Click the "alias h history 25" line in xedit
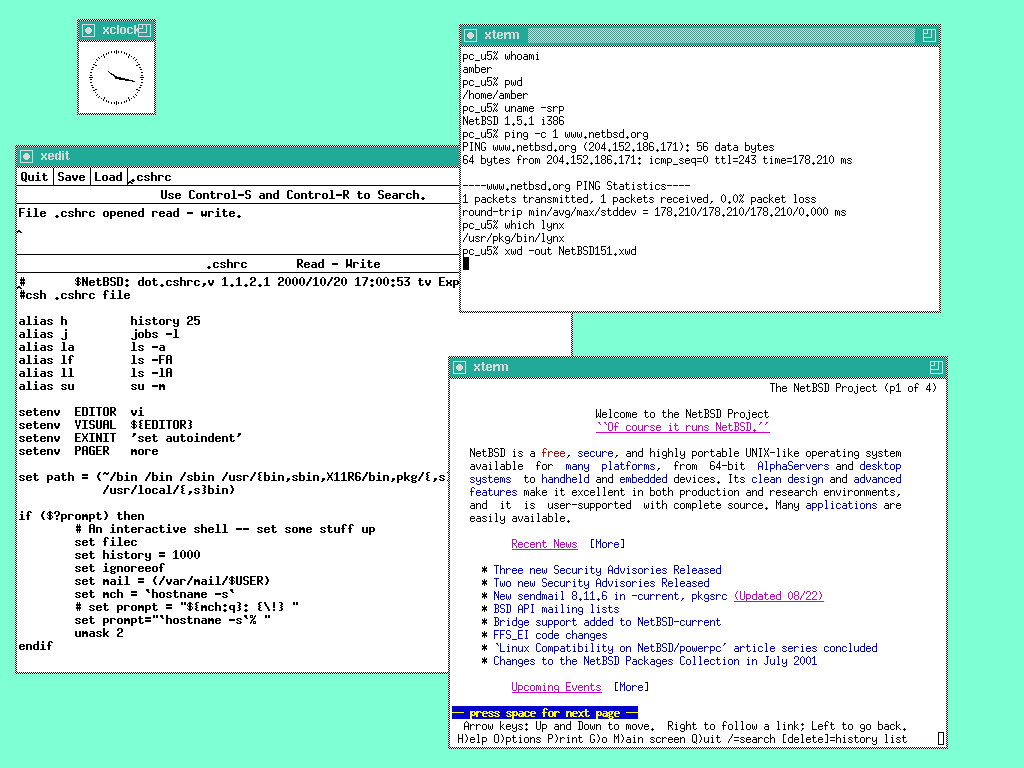The height and width of the screenshot is (768, 1024). pyautogui.click(x=109, y=321)
